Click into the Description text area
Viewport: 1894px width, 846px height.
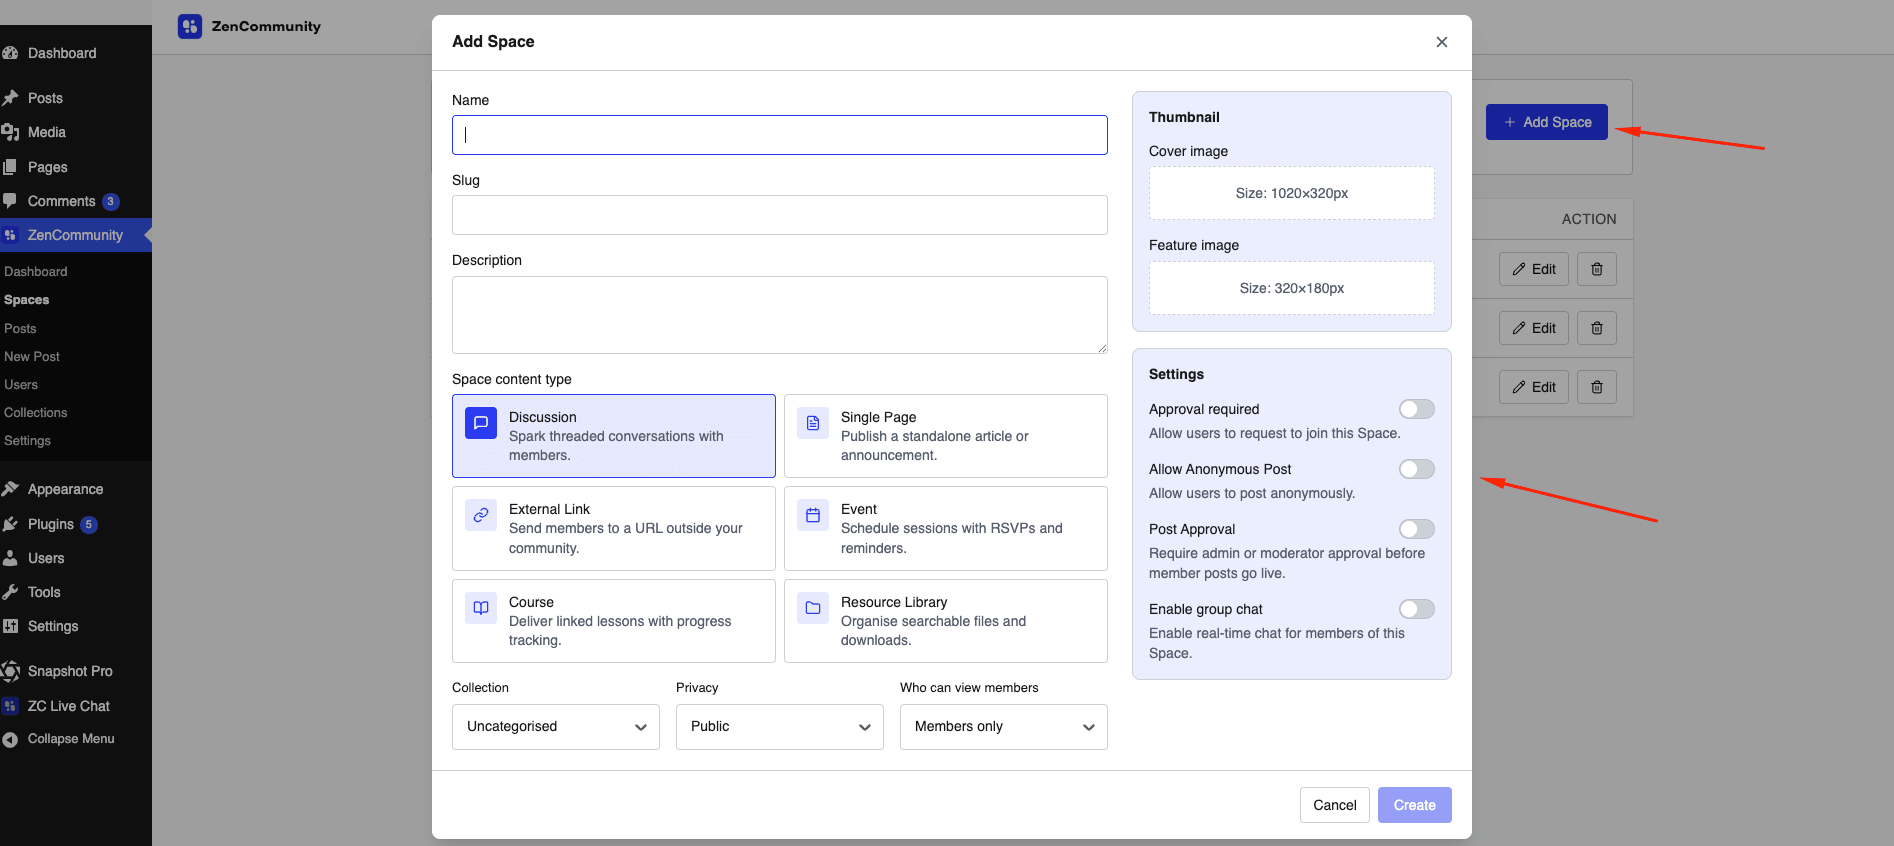click(x=780, y=315)
